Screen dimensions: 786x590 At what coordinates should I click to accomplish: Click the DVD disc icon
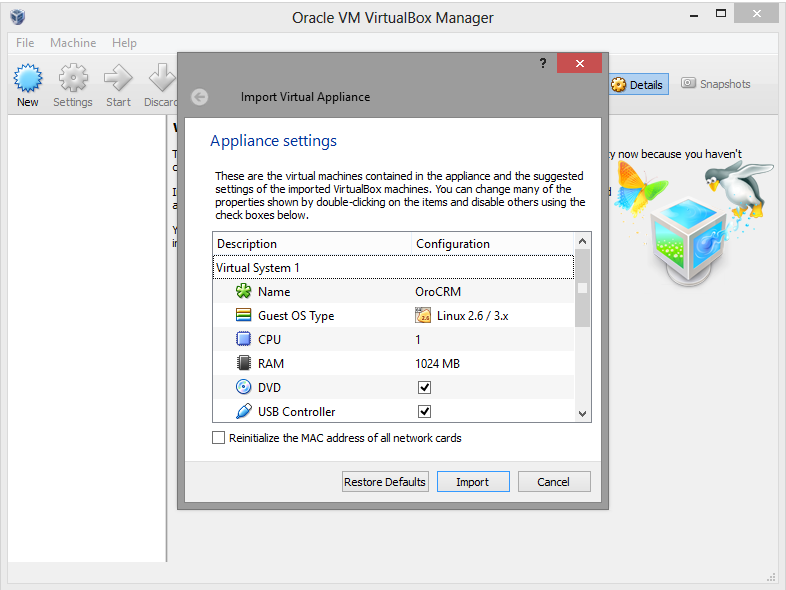coord(244,387)
